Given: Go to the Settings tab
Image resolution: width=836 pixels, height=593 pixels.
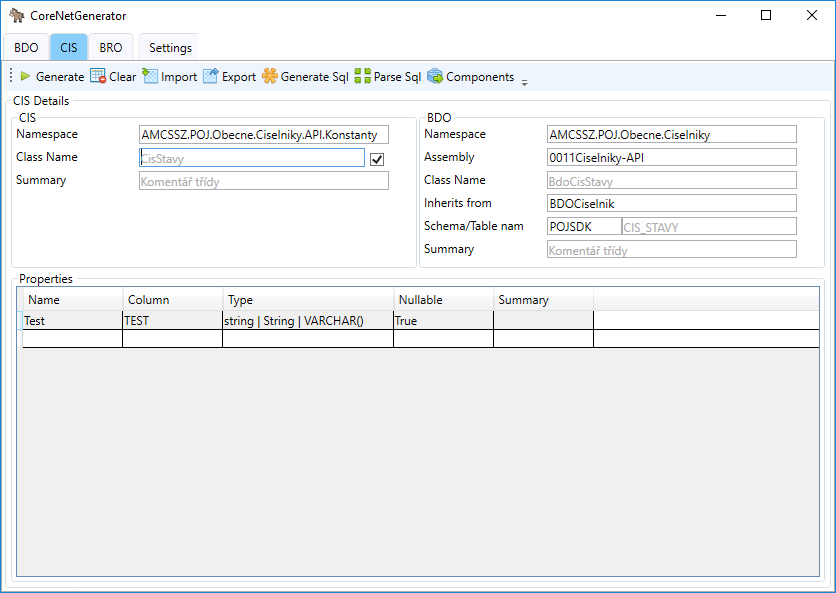Looking at the screenshot, I should click(x=170, y=47).
